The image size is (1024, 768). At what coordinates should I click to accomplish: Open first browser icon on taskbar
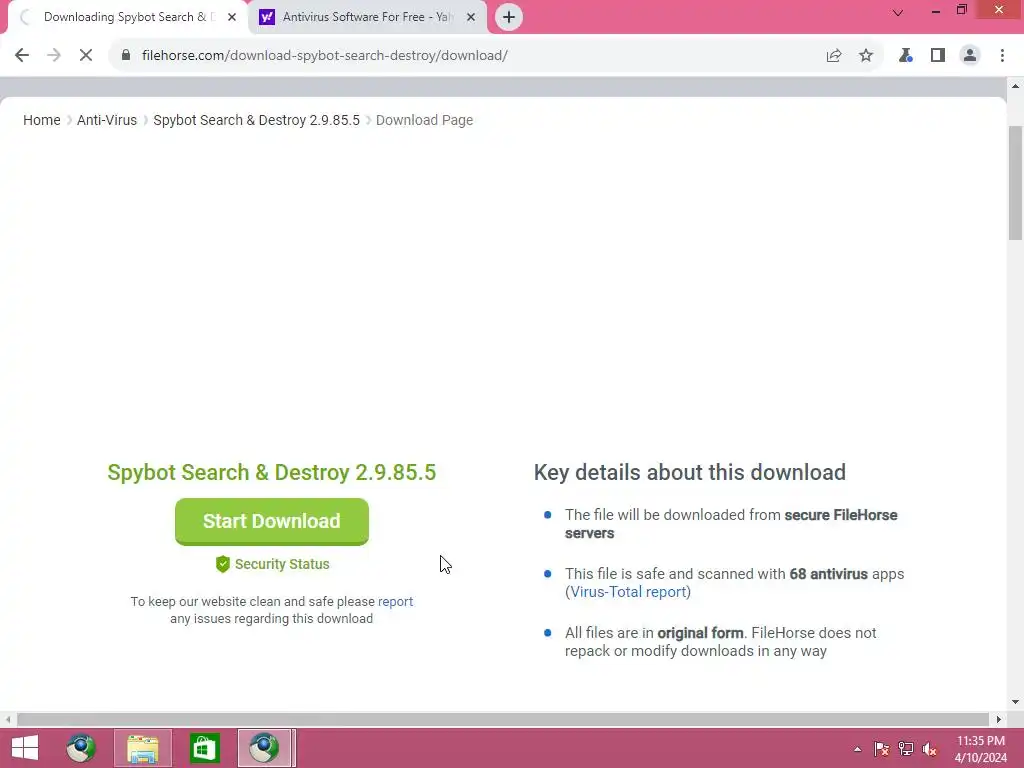point(81,748)
